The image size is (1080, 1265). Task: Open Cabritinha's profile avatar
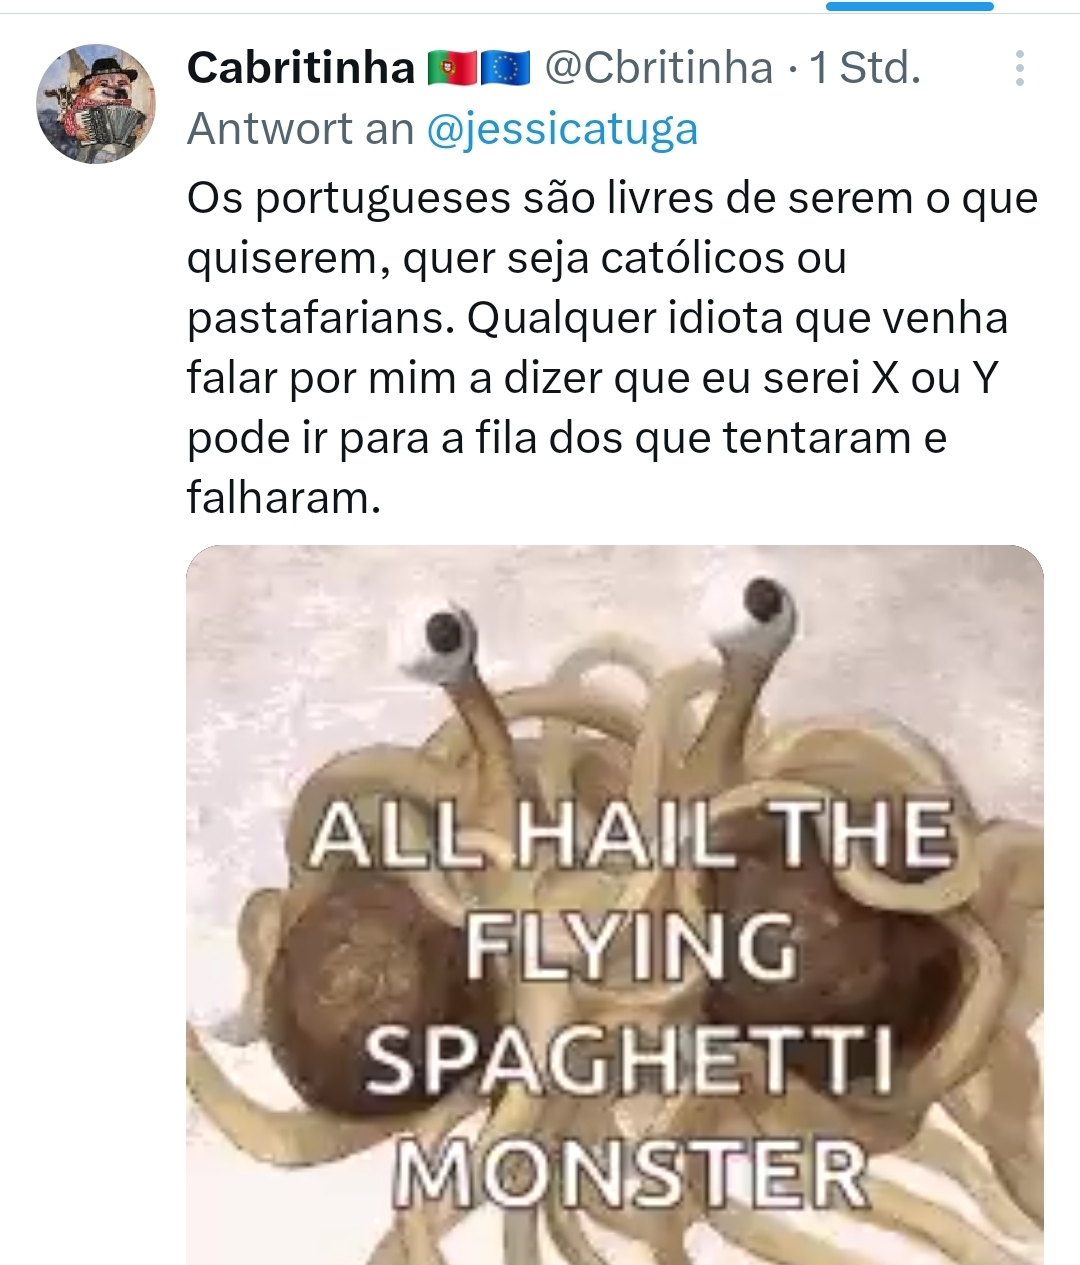click(x=96, y=104)
